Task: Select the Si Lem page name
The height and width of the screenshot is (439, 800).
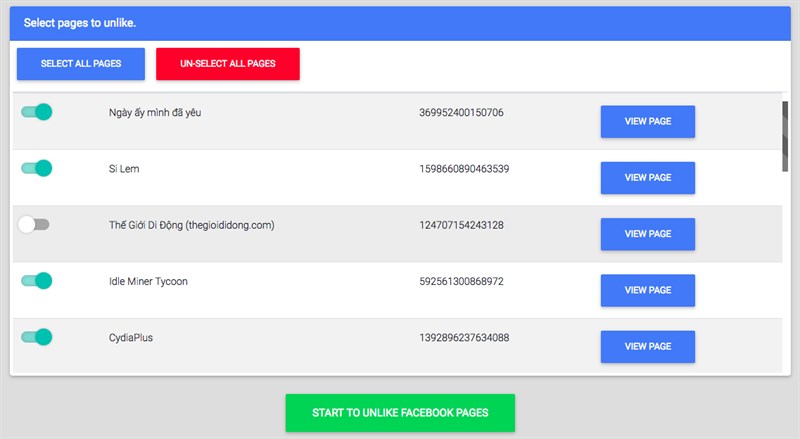Action: pos(124,169)
